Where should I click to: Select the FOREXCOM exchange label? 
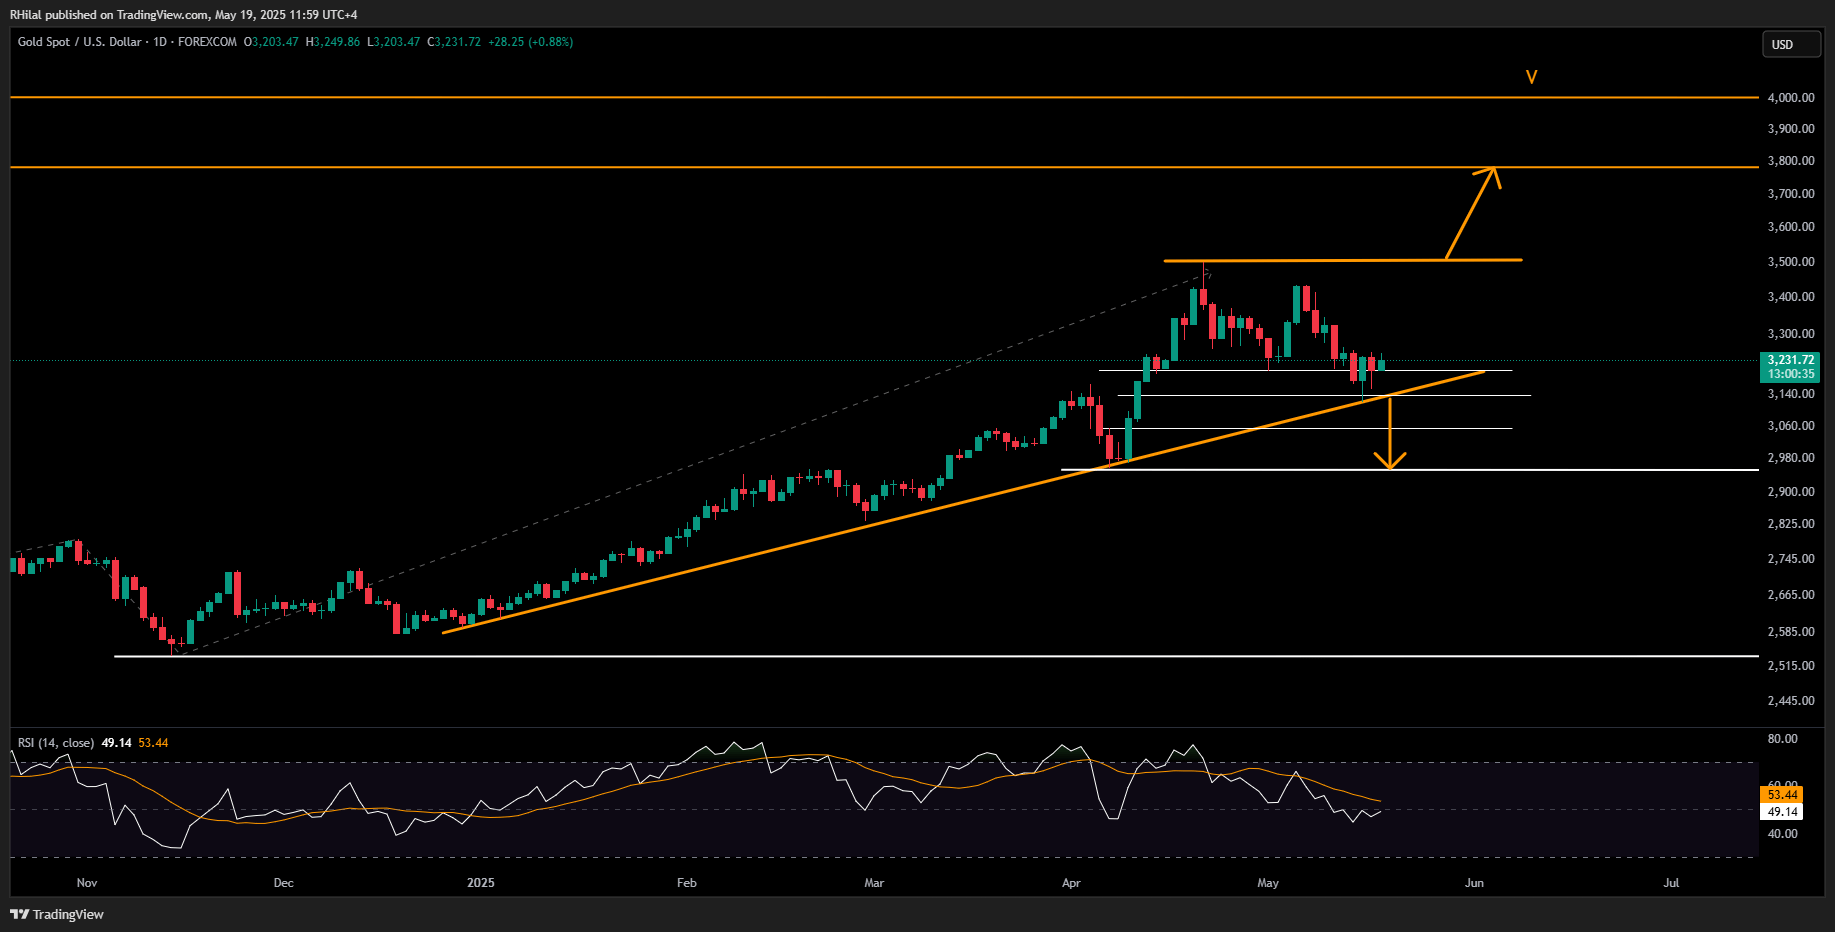pyautogui.click(x=207, y=42)
